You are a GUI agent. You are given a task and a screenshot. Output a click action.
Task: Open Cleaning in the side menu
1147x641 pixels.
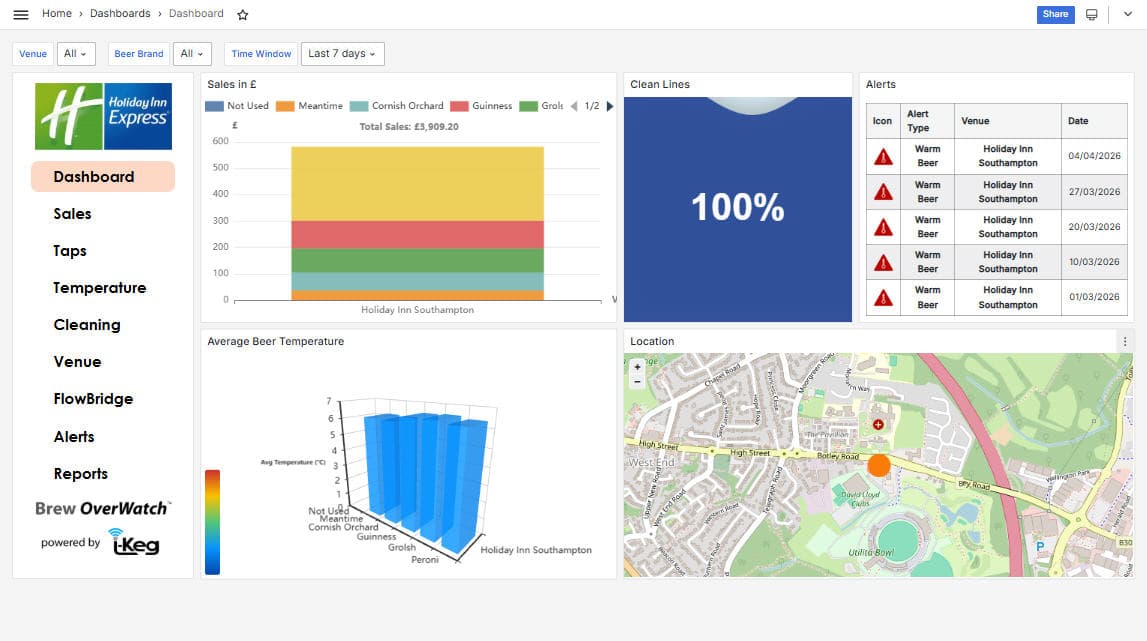87,325
